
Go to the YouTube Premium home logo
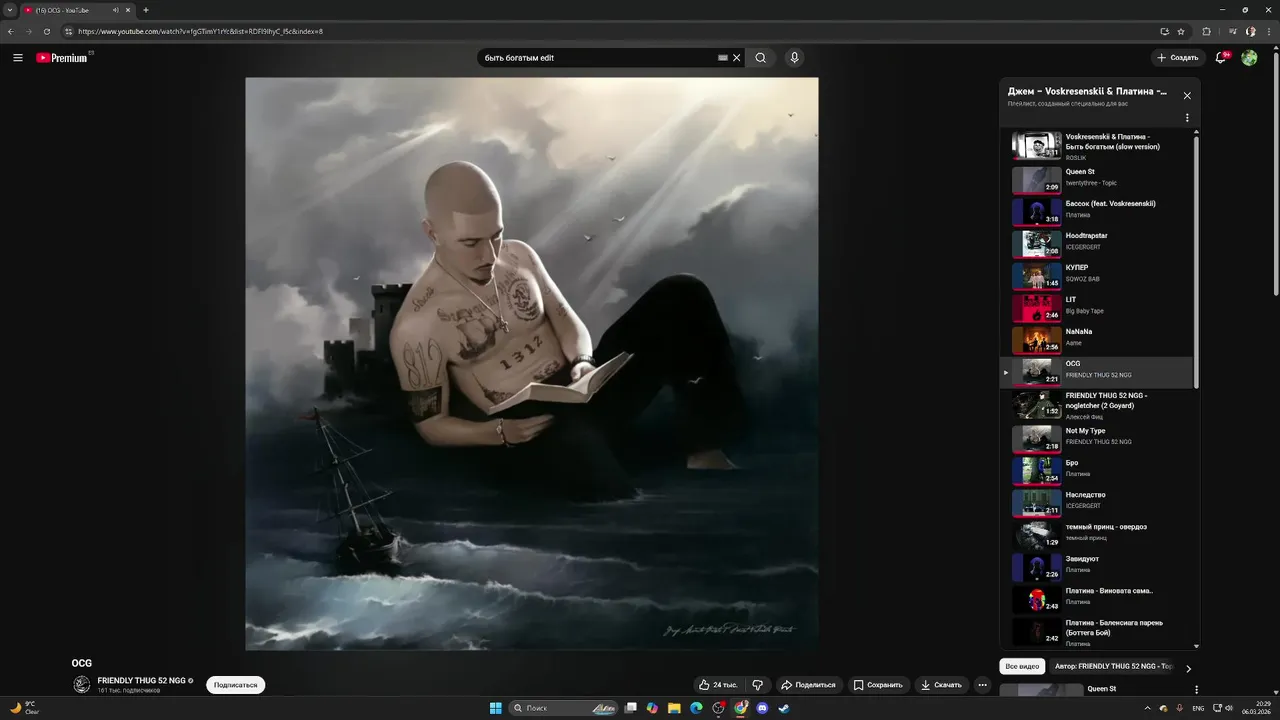coord(64,58)
